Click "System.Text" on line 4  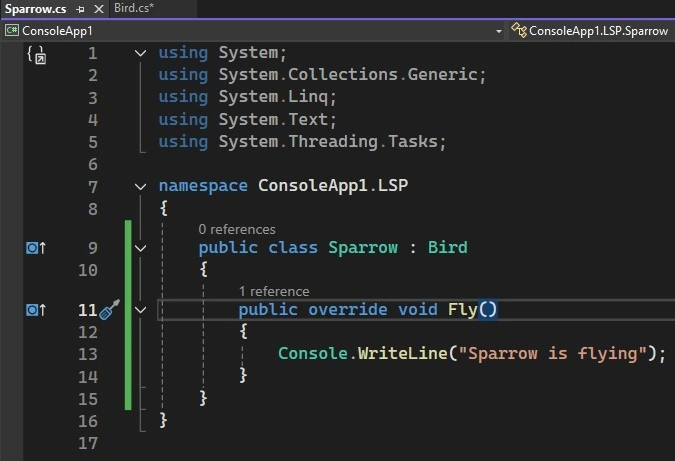point(273,119)
